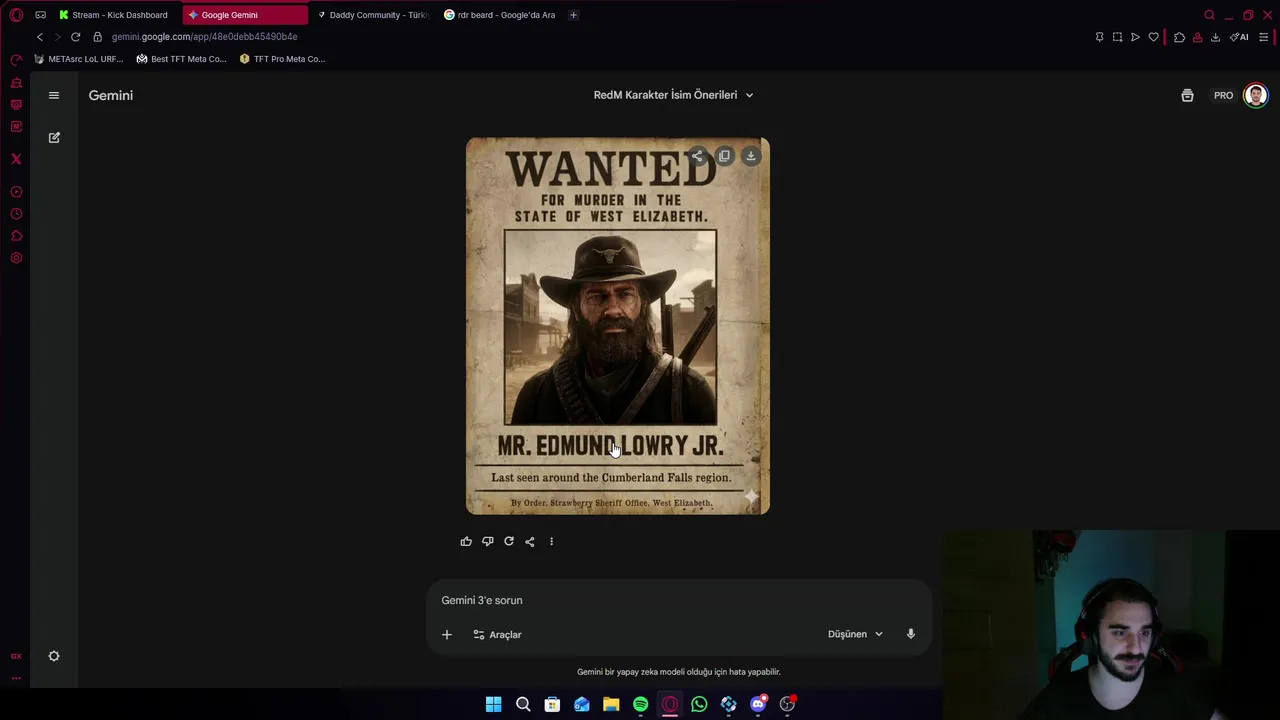Open the Opera Easy Setup sliders icon
1280x720 pixels.
1263,37
